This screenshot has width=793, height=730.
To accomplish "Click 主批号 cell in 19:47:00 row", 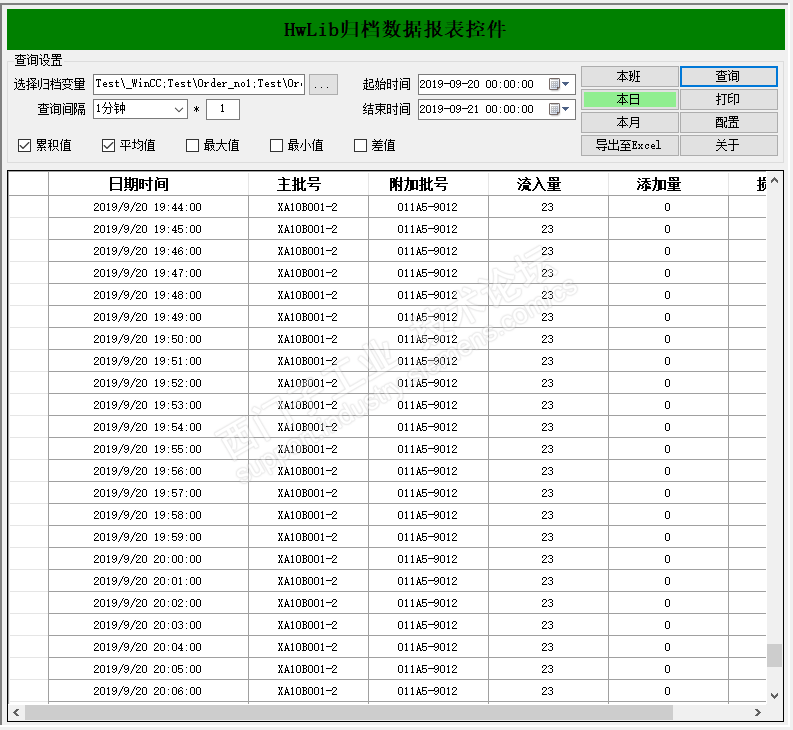I will [308, 273].
